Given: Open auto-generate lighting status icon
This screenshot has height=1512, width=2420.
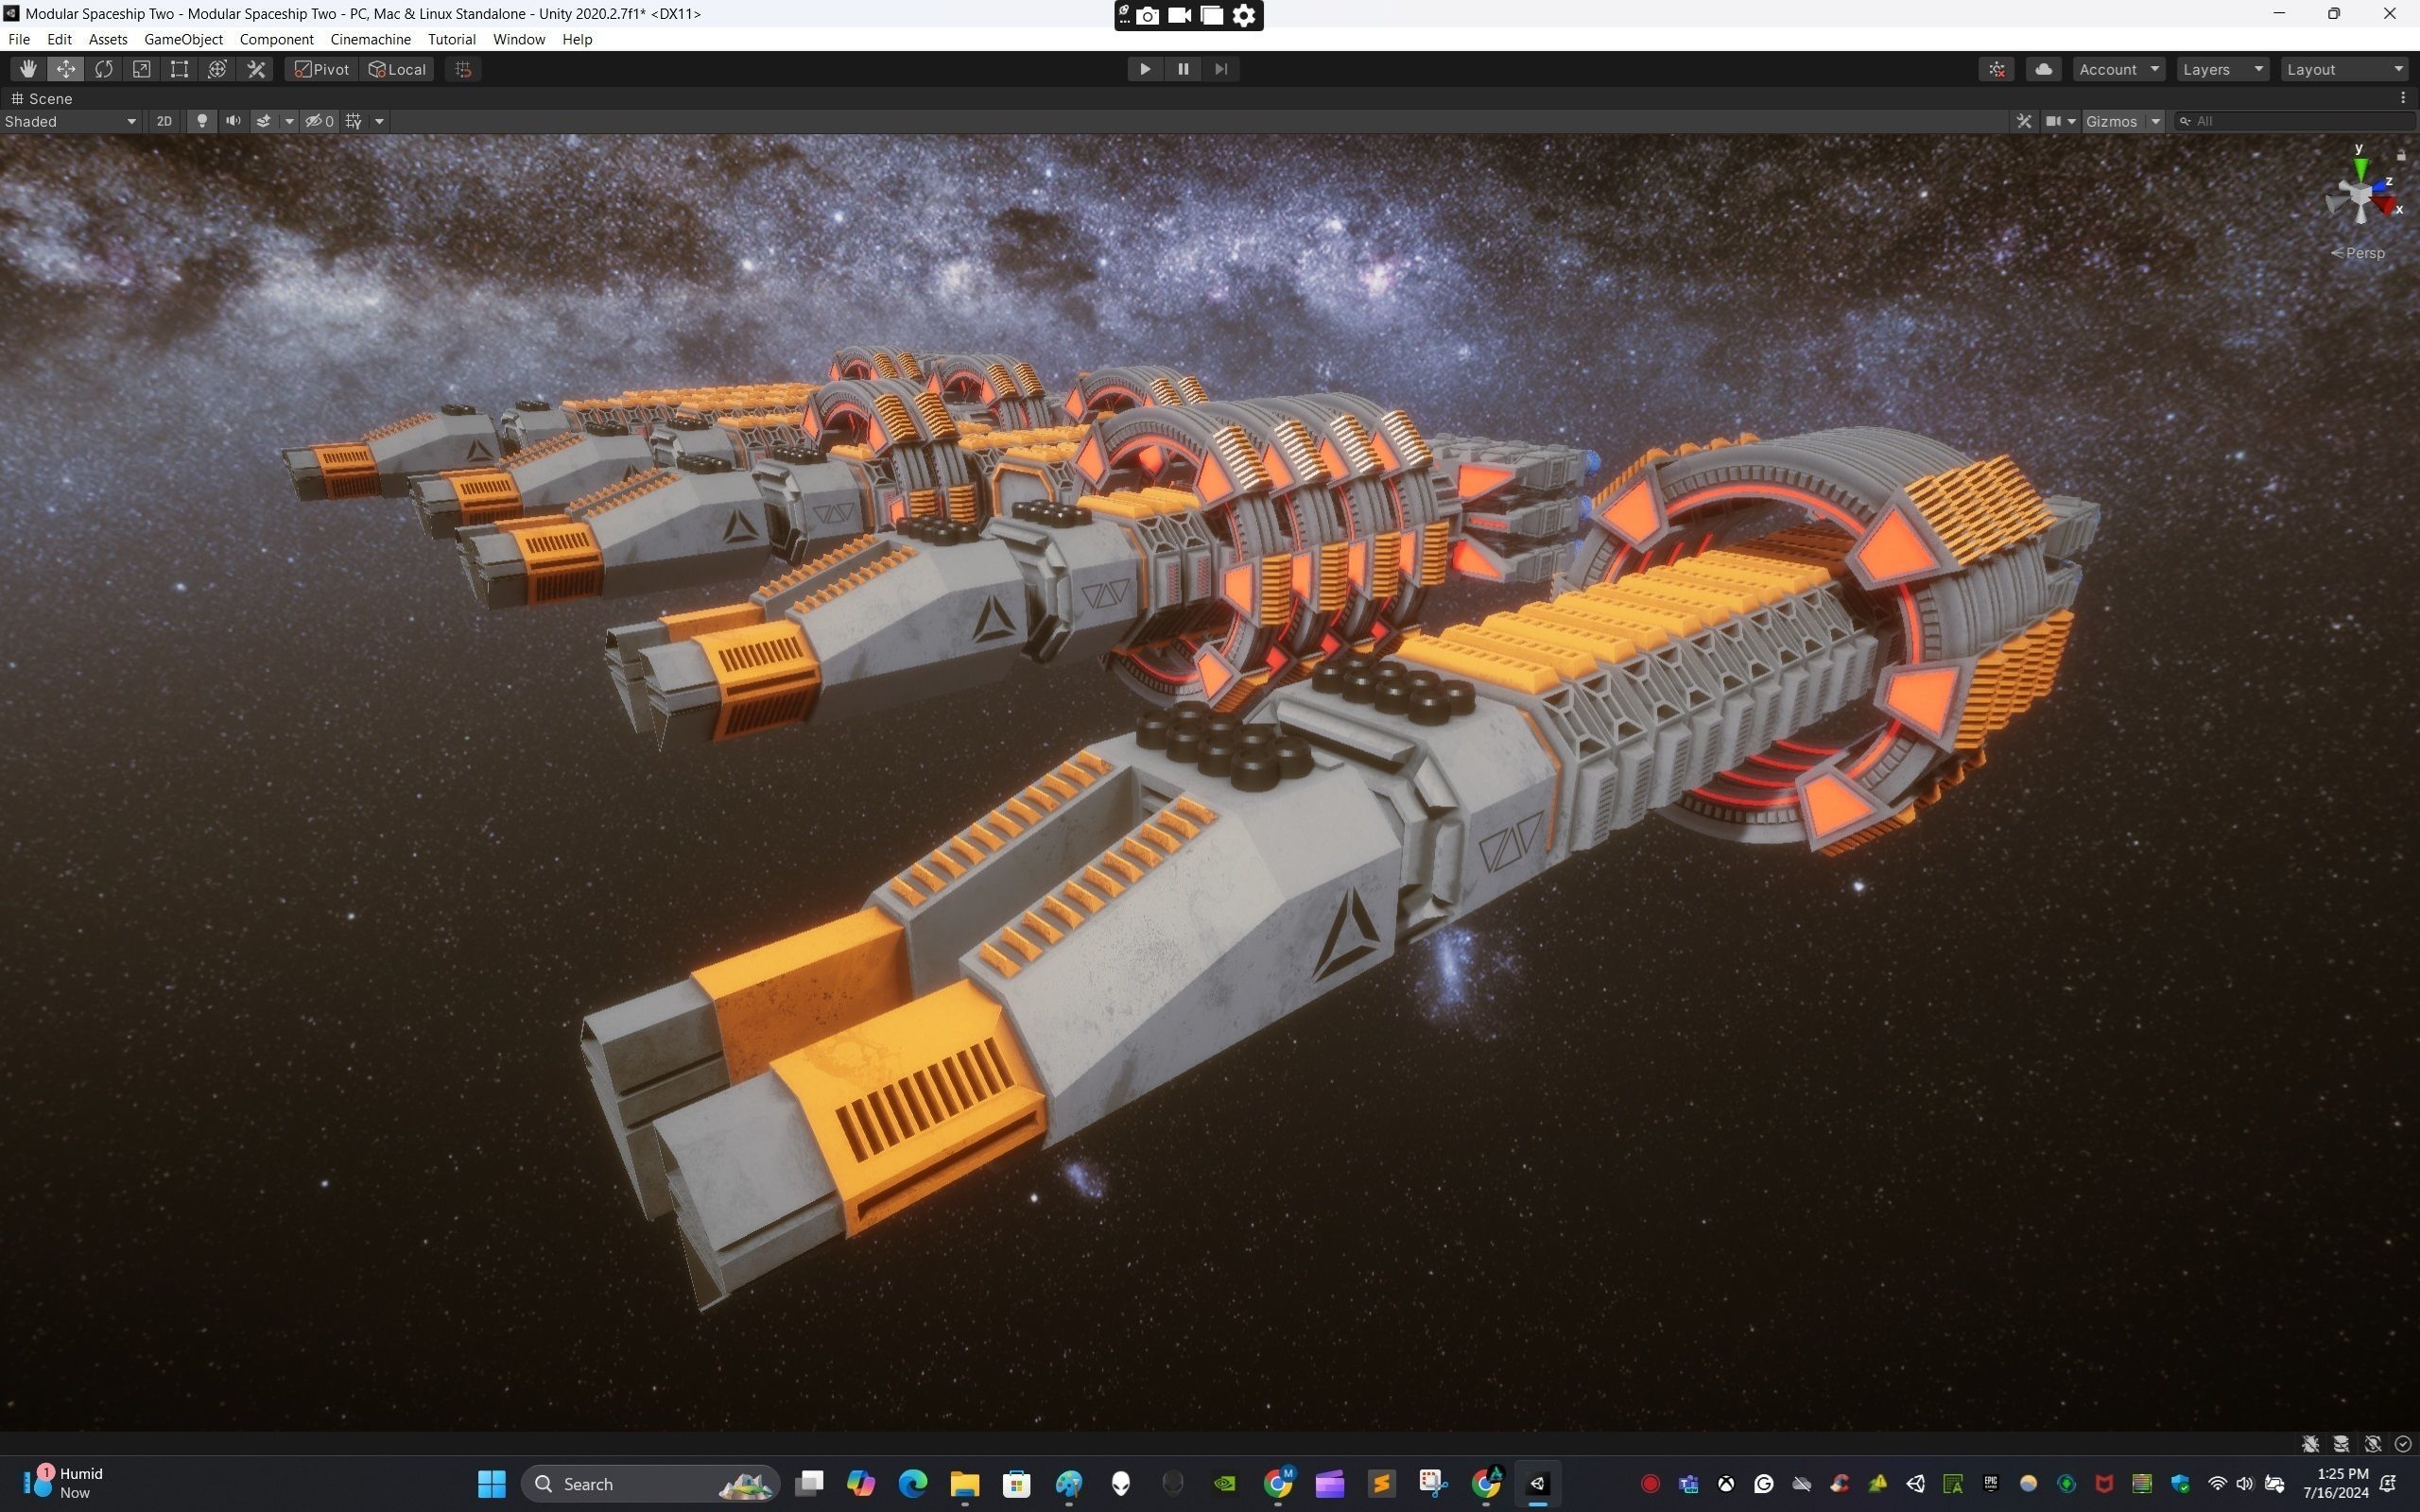Looking at the screenshot, I should click(2372, 1443).
